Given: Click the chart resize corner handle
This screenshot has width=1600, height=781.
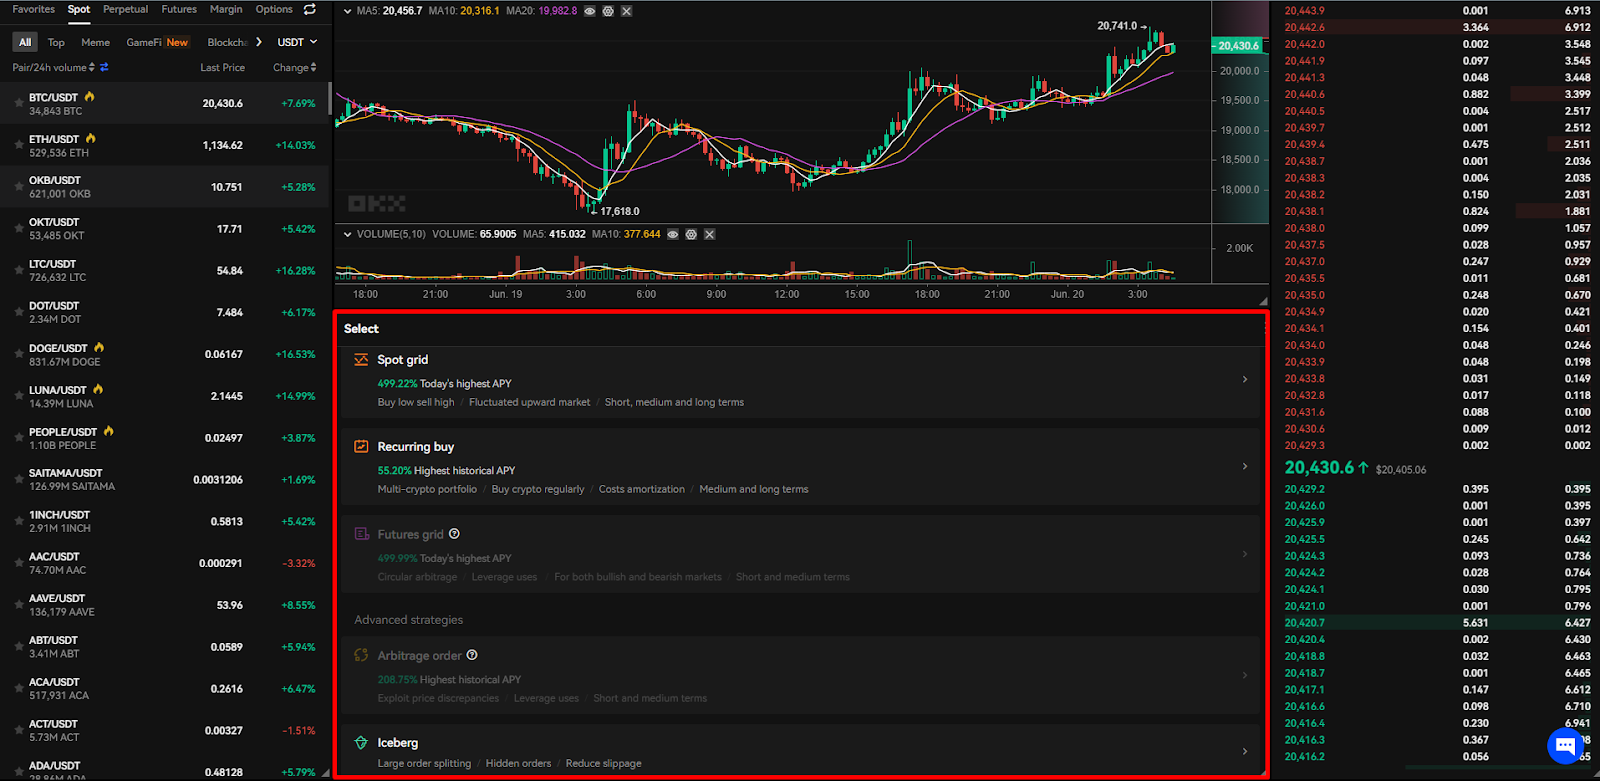Looking at the screenshot, I should click(1263, 301).
